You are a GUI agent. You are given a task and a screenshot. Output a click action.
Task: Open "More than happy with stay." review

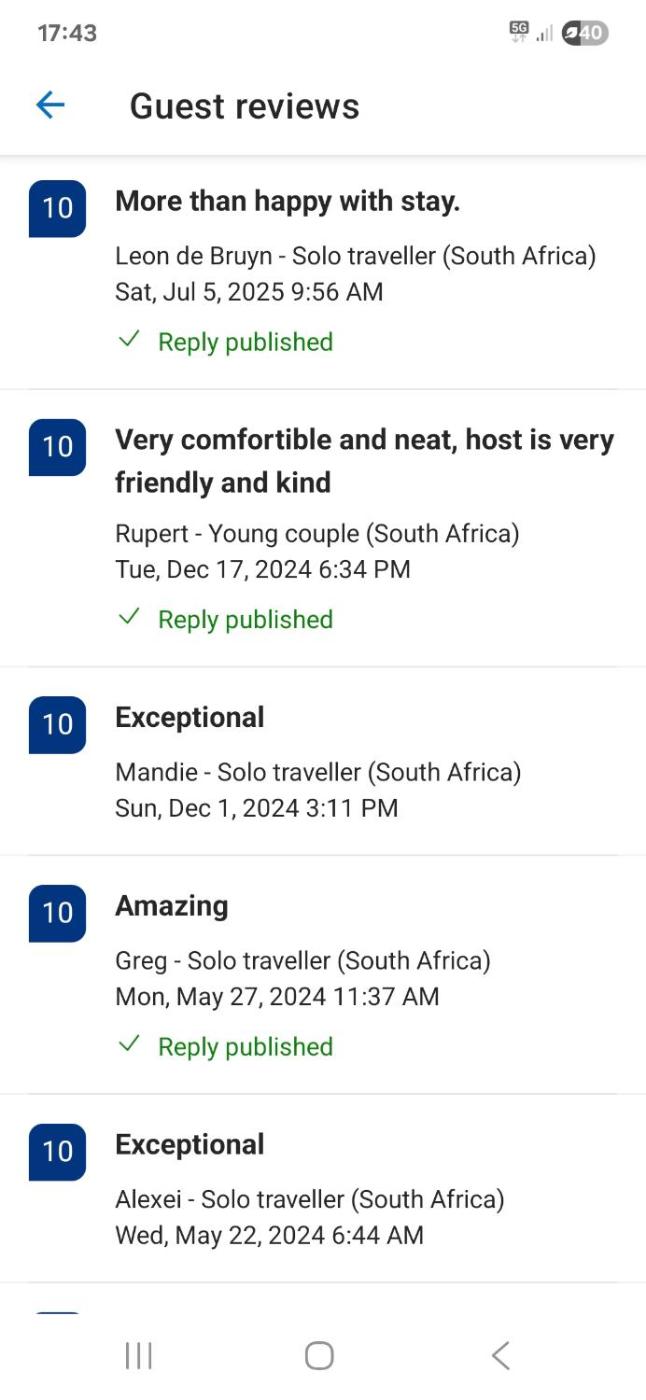(x=287, y=201)
